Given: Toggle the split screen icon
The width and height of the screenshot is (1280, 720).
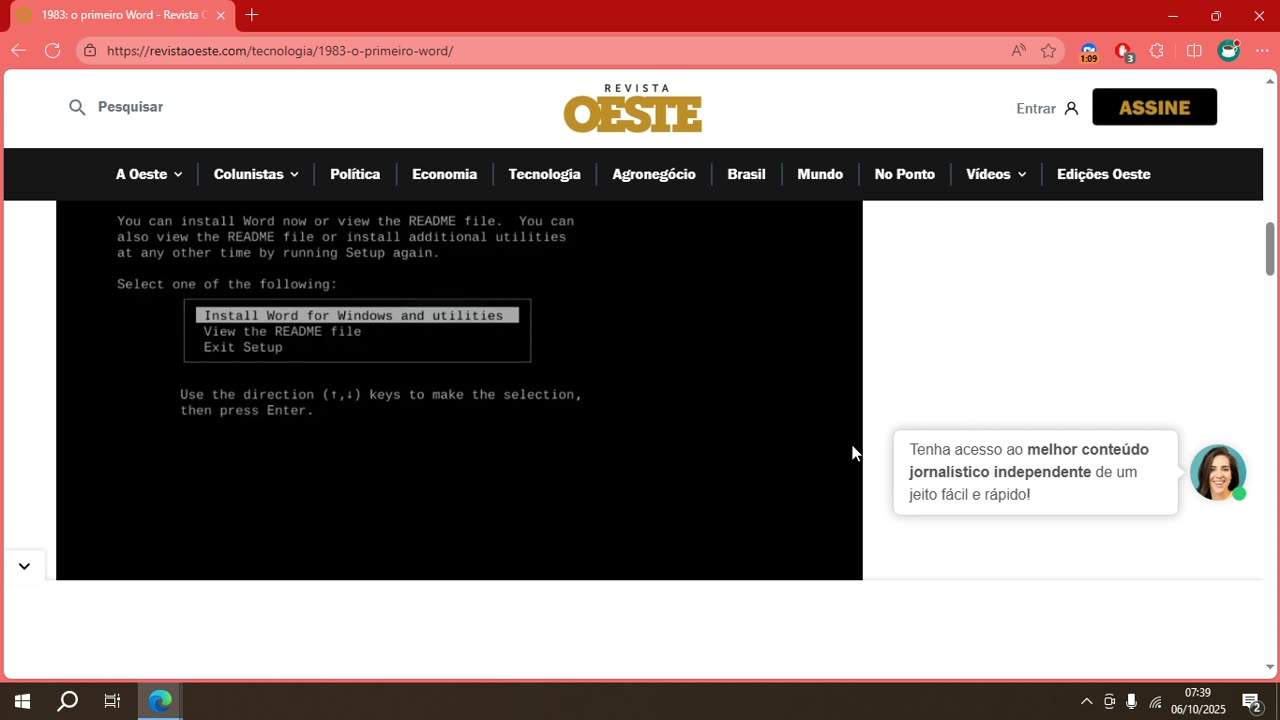Looking at the screenshot, I should click(1194, 50).
